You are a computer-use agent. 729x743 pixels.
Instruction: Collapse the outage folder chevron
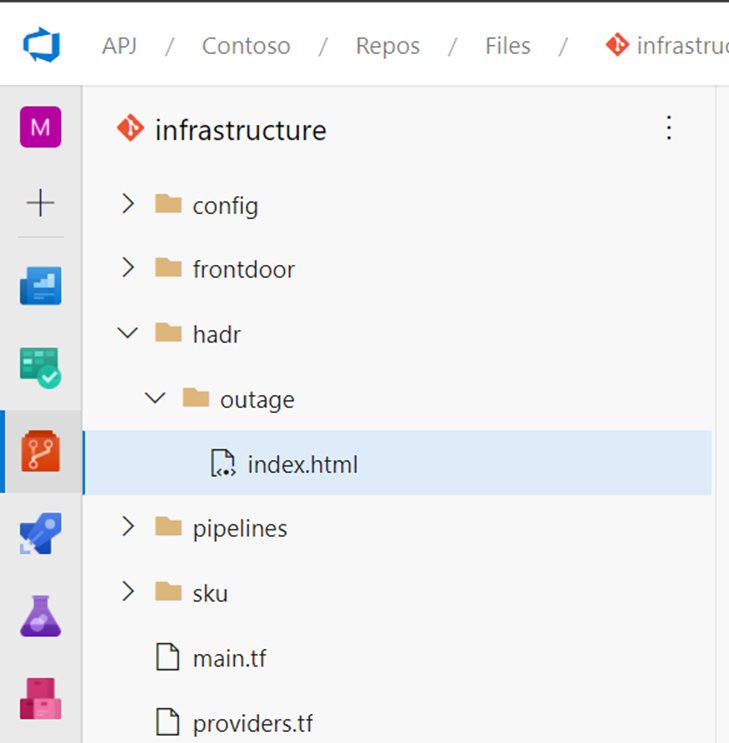pos(155,398)
